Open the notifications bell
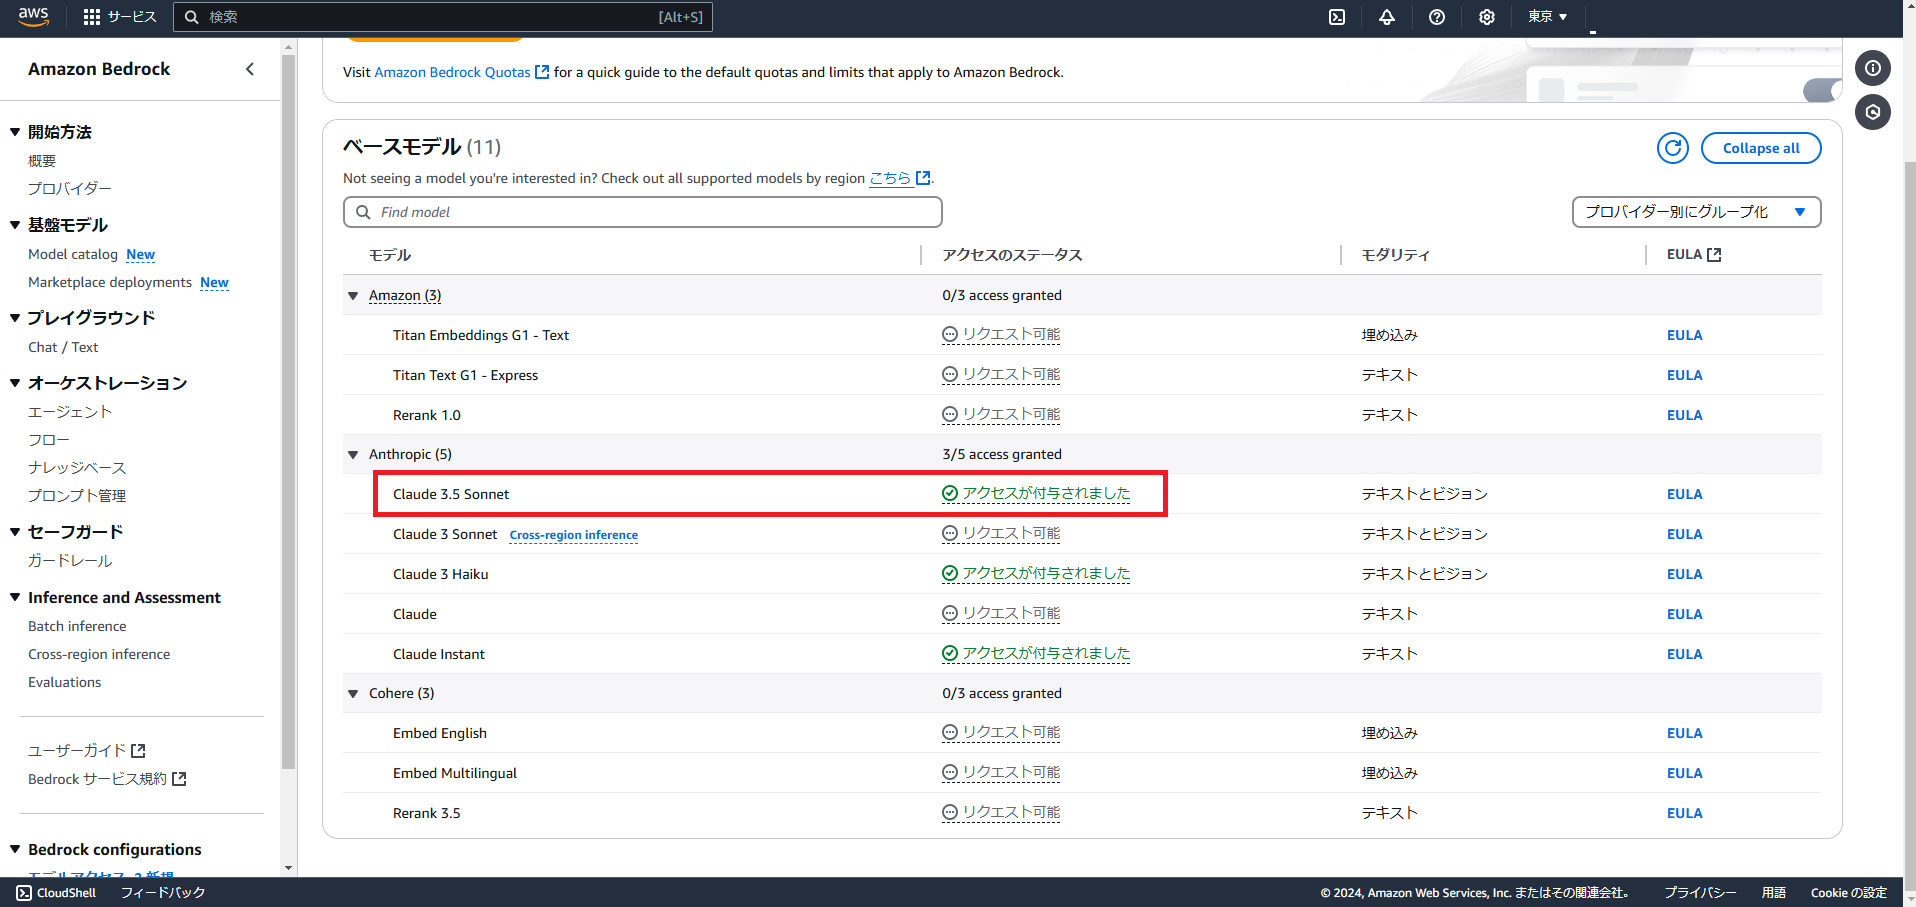The height and width of the screenshot is (907, 1916). (1387, 17)
